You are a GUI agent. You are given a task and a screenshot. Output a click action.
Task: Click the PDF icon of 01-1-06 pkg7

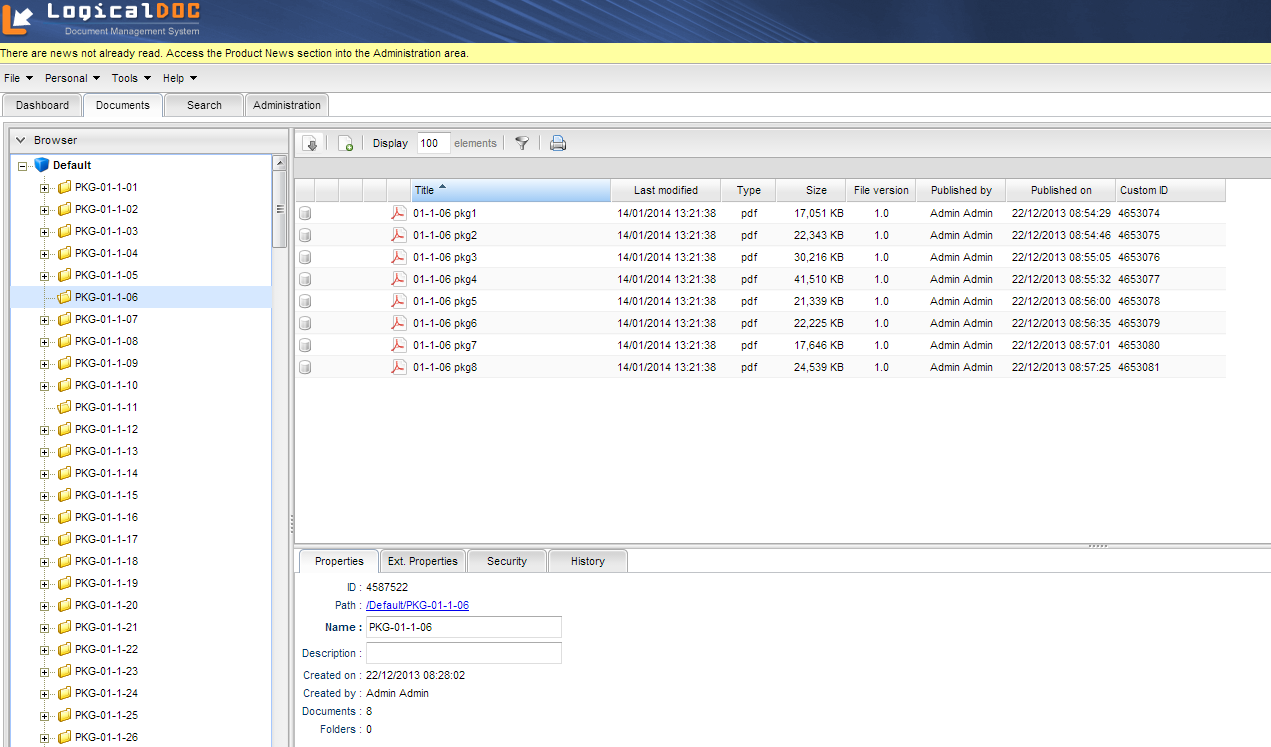coord(398,345)
